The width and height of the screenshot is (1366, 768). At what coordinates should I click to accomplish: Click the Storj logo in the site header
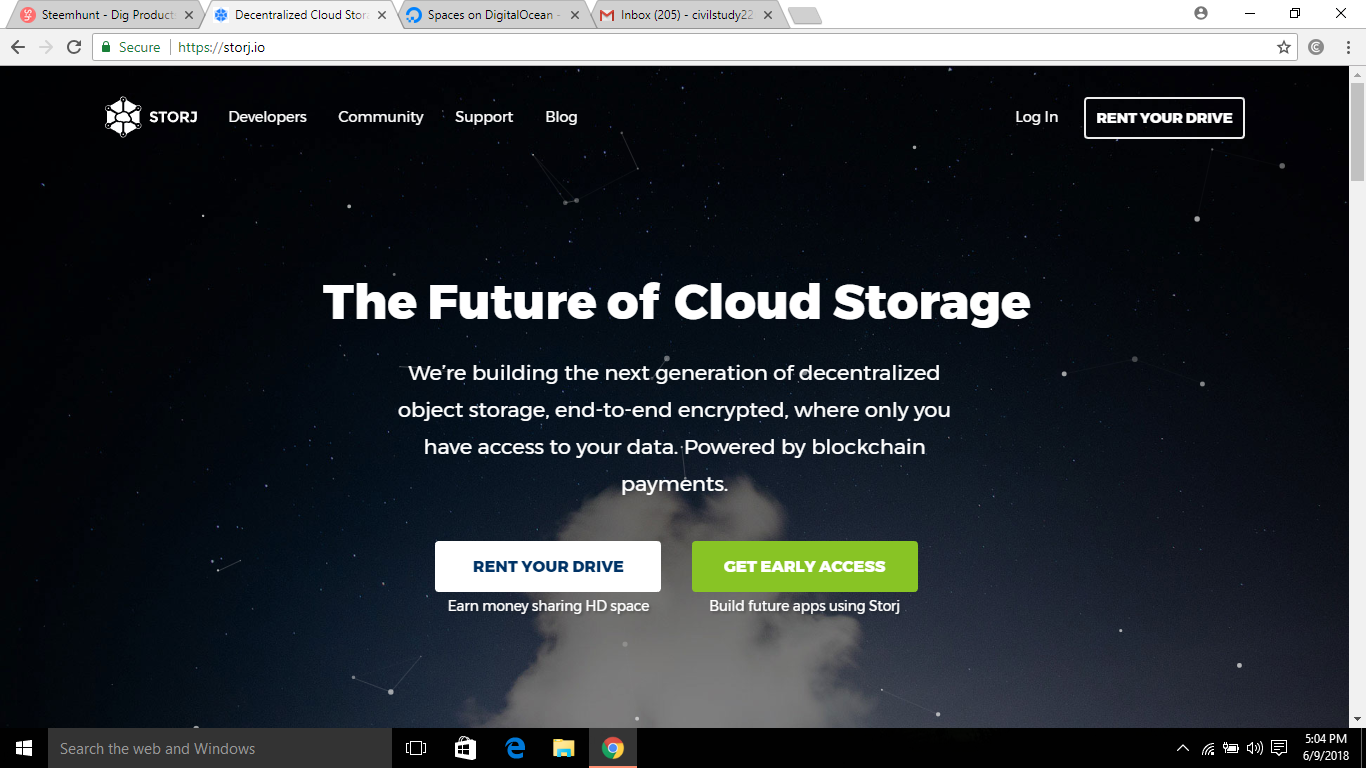click(151, 117)
